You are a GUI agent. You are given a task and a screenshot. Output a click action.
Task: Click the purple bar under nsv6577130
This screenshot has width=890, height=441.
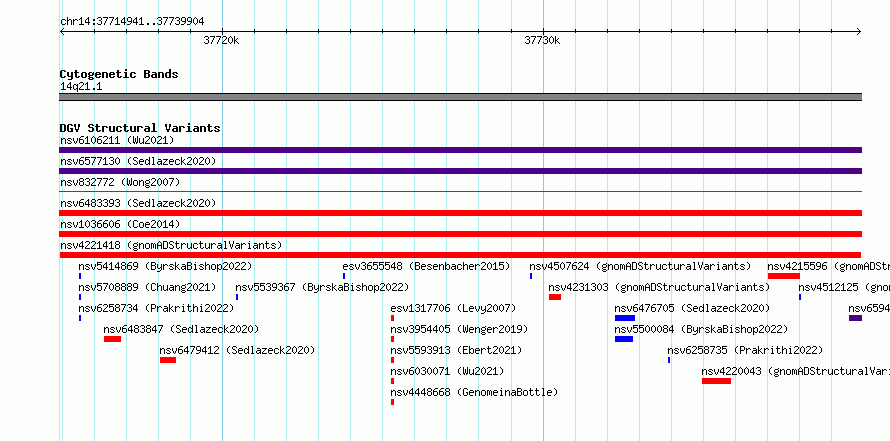click(460, 171)
